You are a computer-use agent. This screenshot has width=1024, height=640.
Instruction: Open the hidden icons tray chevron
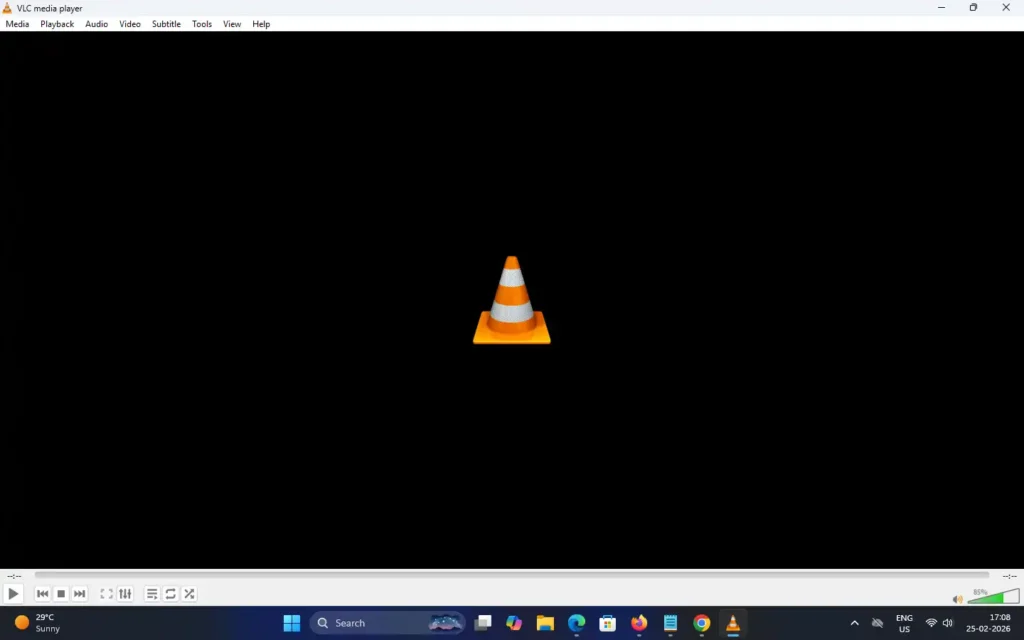pos(855,622)
